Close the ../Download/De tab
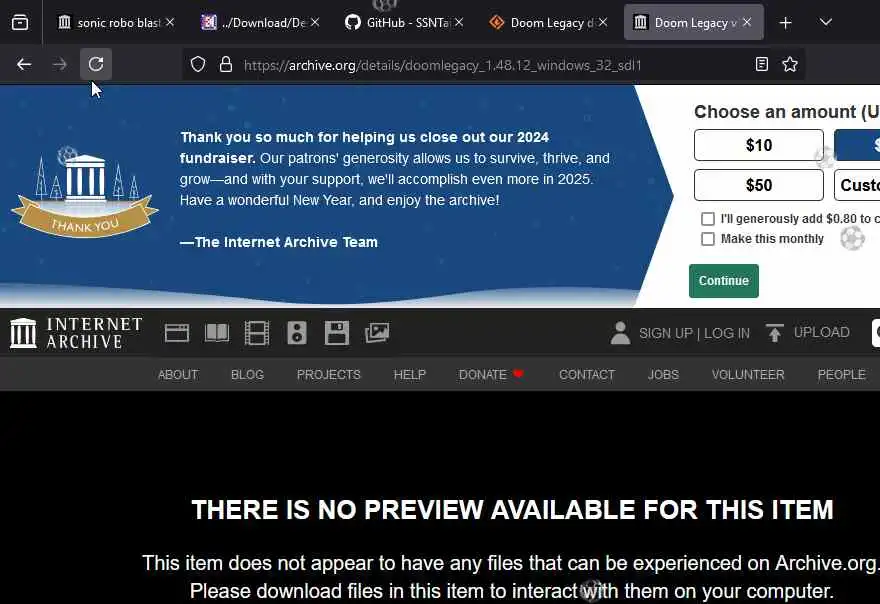Screen dimensions: 880x604 pos(315,22)
